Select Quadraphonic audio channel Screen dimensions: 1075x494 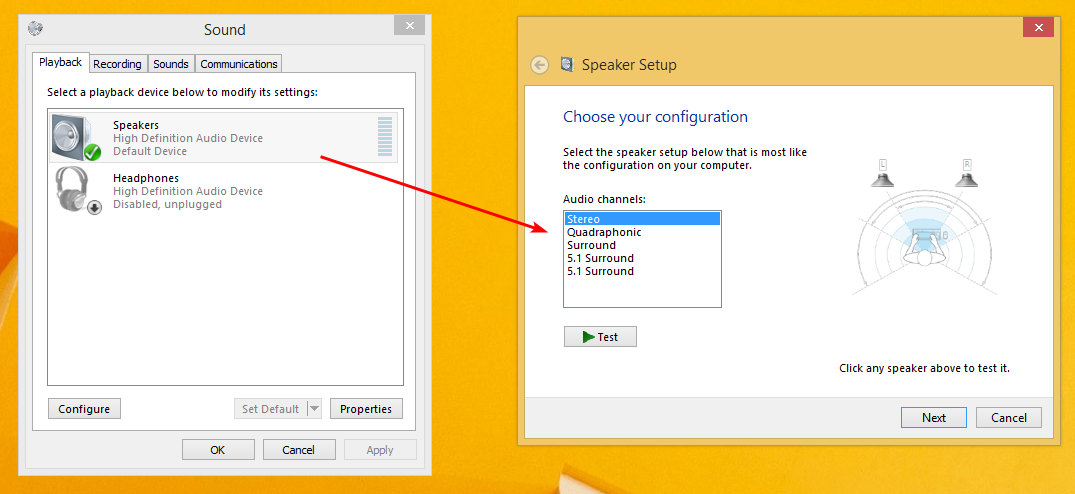(x=604, y=232)
